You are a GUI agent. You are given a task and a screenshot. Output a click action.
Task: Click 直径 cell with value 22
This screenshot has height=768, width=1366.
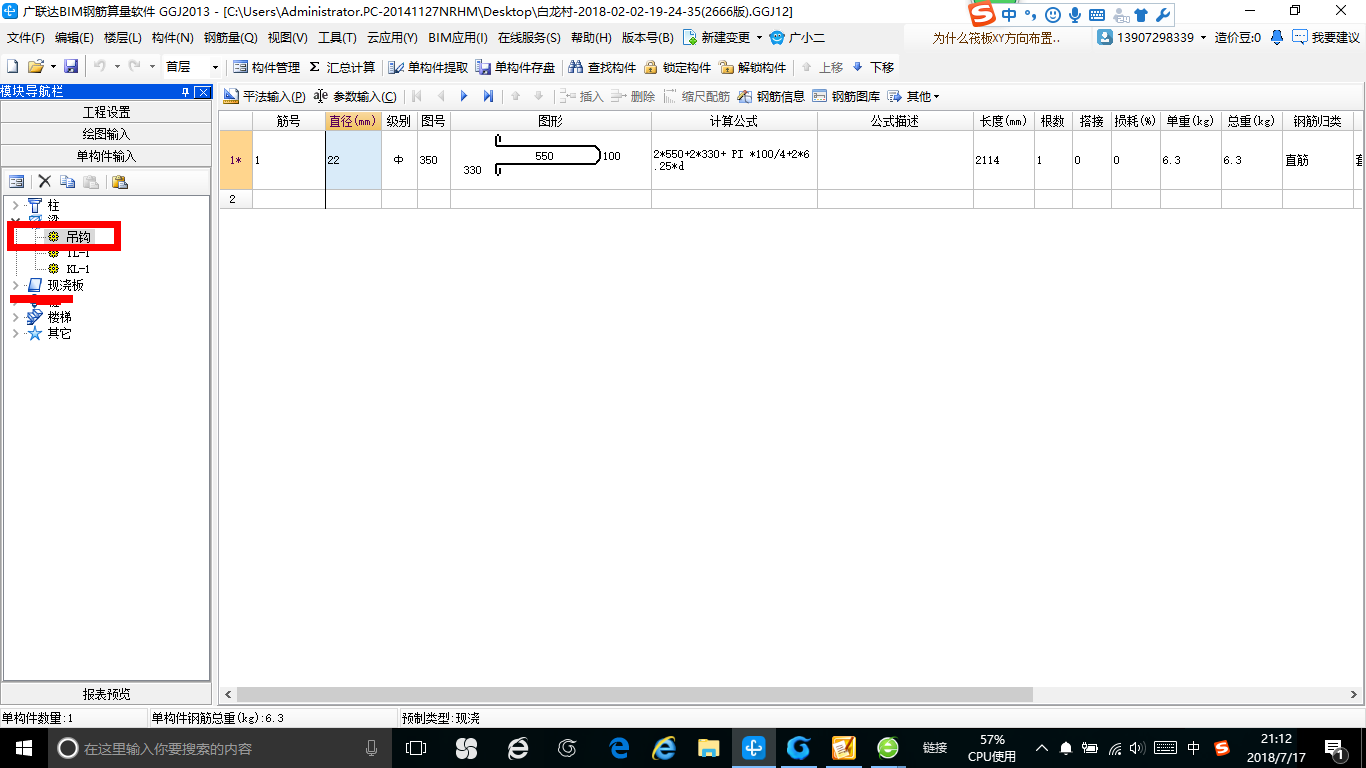point(353,160)
